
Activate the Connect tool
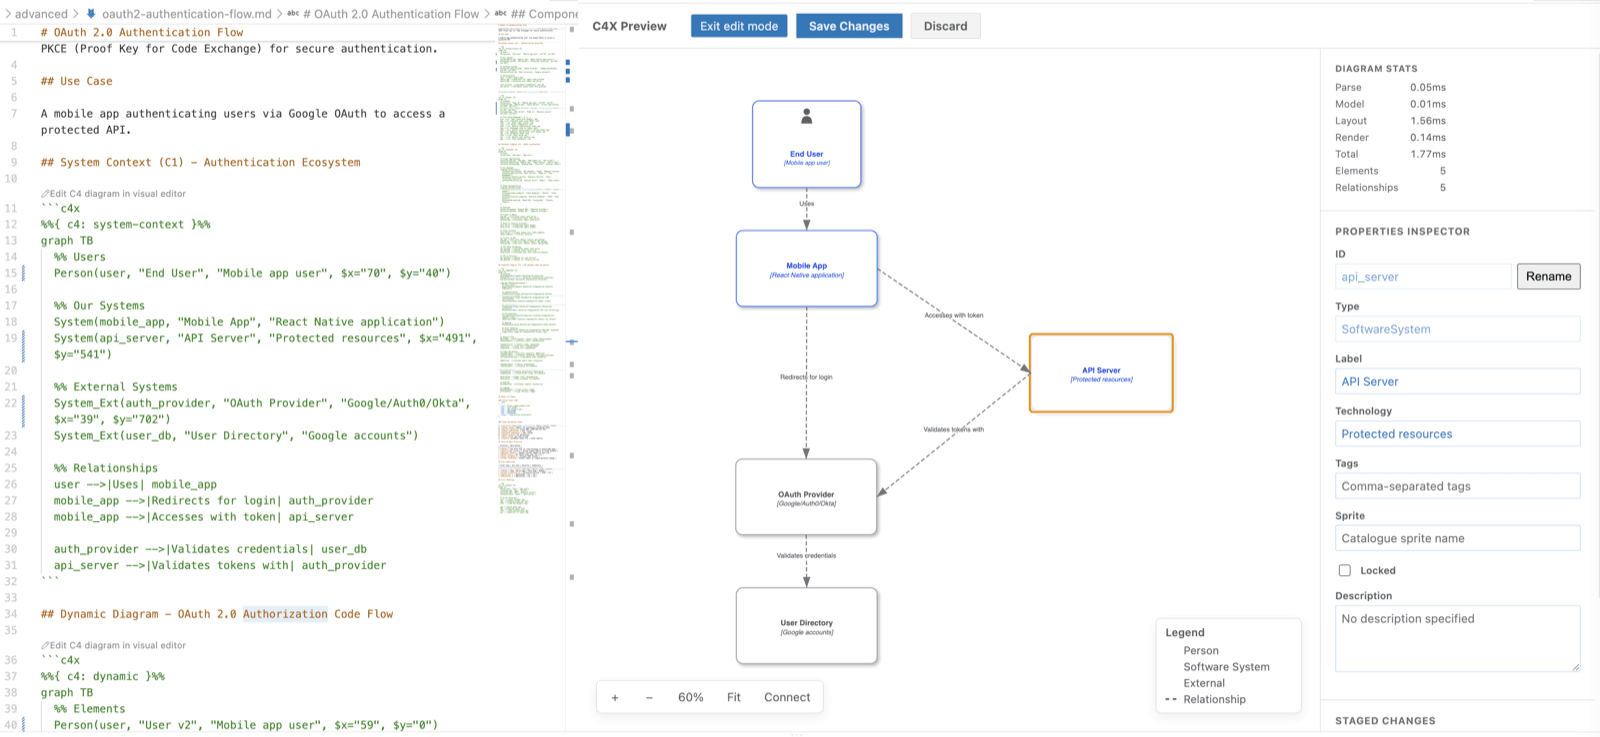click(787, 697)
